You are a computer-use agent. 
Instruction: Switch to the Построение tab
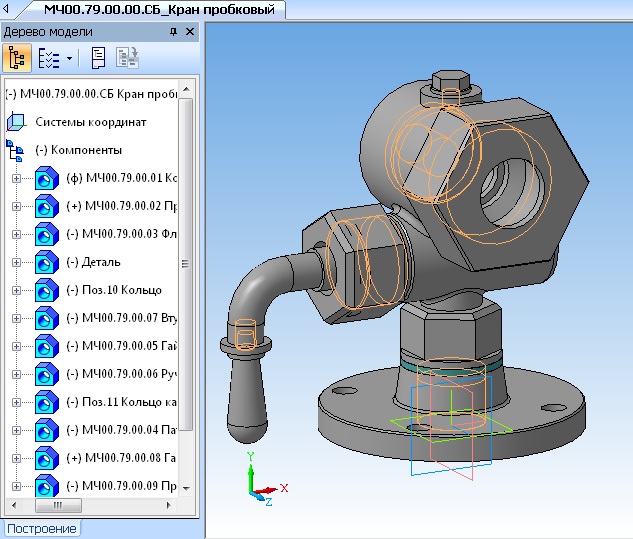42,528
